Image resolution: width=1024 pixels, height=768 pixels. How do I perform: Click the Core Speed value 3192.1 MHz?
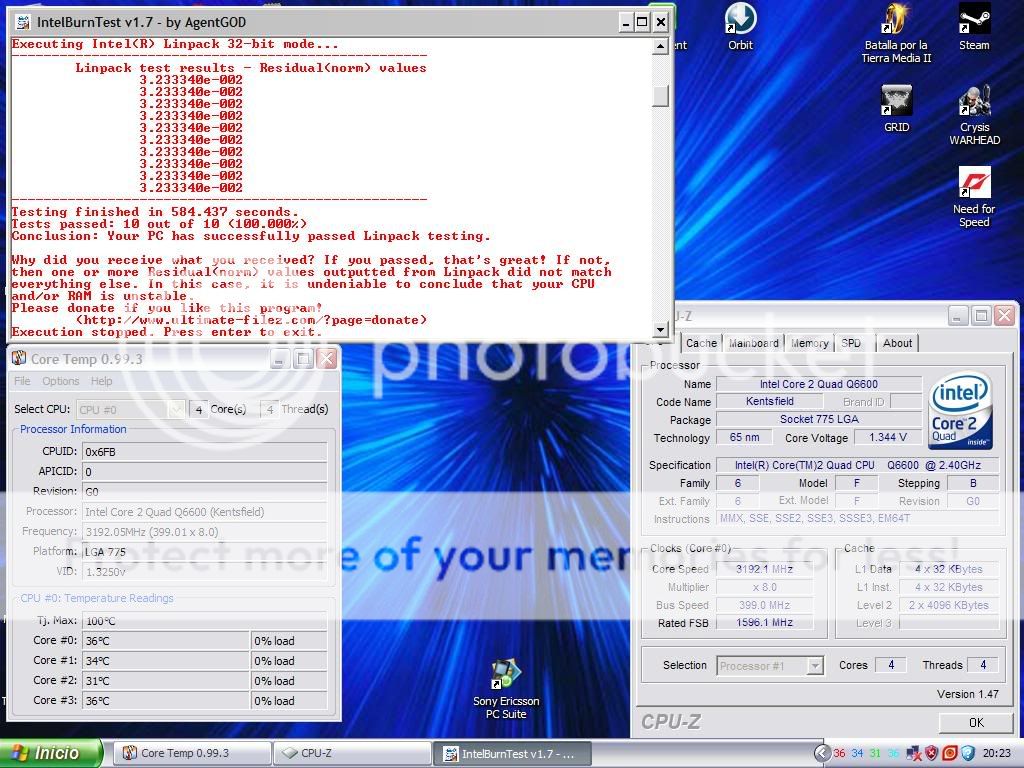765,569
